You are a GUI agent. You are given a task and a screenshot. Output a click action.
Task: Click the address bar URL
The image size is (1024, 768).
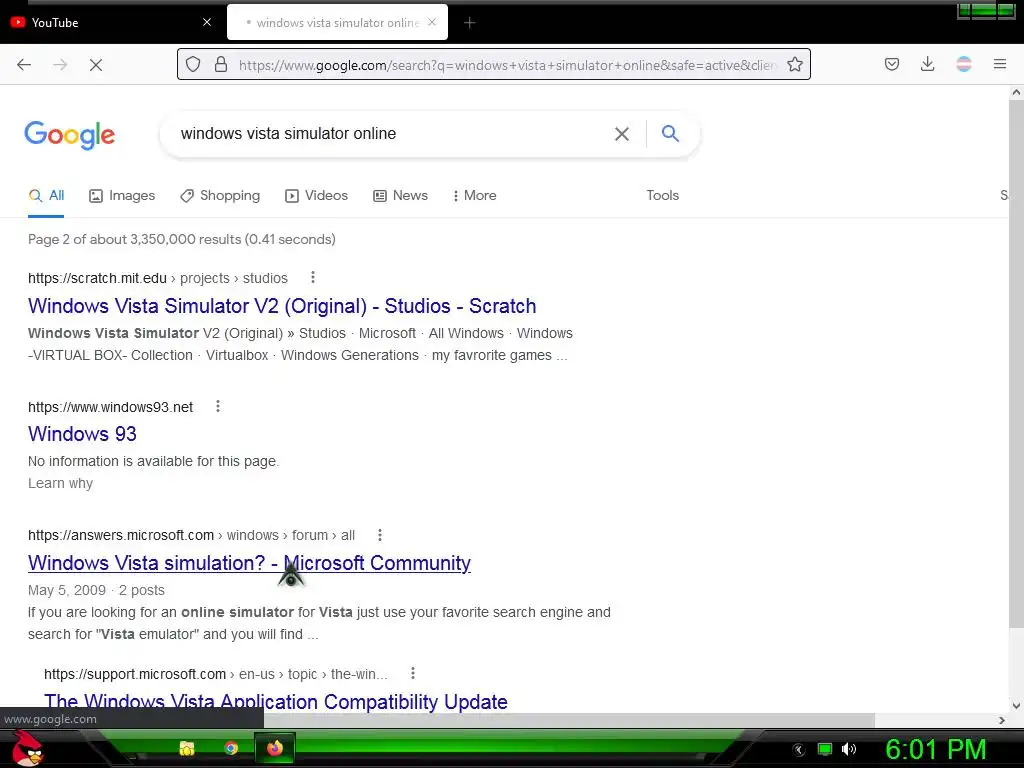[x=507, y=65]
